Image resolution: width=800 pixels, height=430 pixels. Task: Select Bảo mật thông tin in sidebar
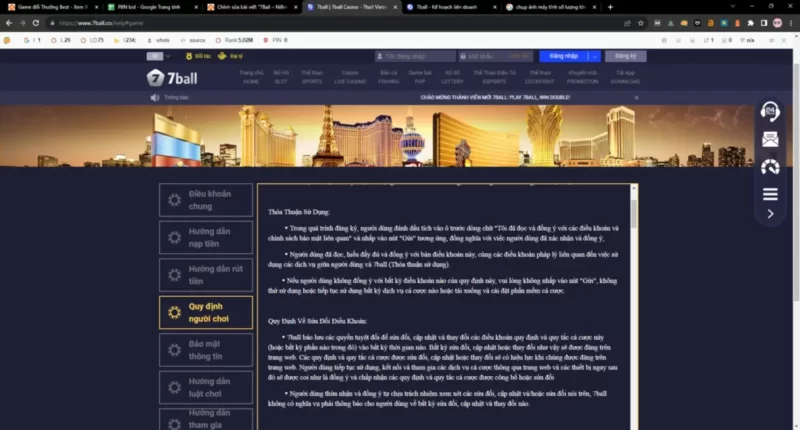[x=206, y=350]
